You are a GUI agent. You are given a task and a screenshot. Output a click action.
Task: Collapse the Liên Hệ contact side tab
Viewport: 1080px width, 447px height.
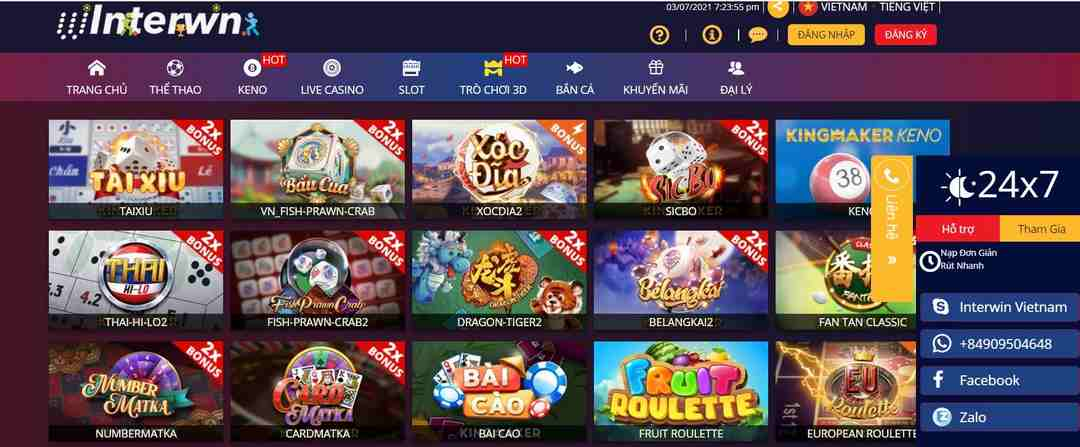(x=892, y=260)
